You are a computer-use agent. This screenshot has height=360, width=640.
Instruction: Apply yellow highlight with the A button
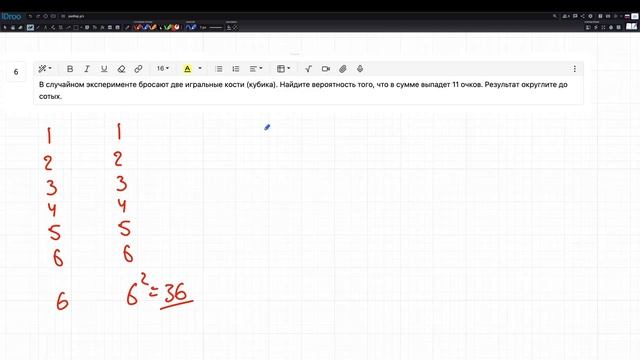pyautogui.click(x=187, y=69)
